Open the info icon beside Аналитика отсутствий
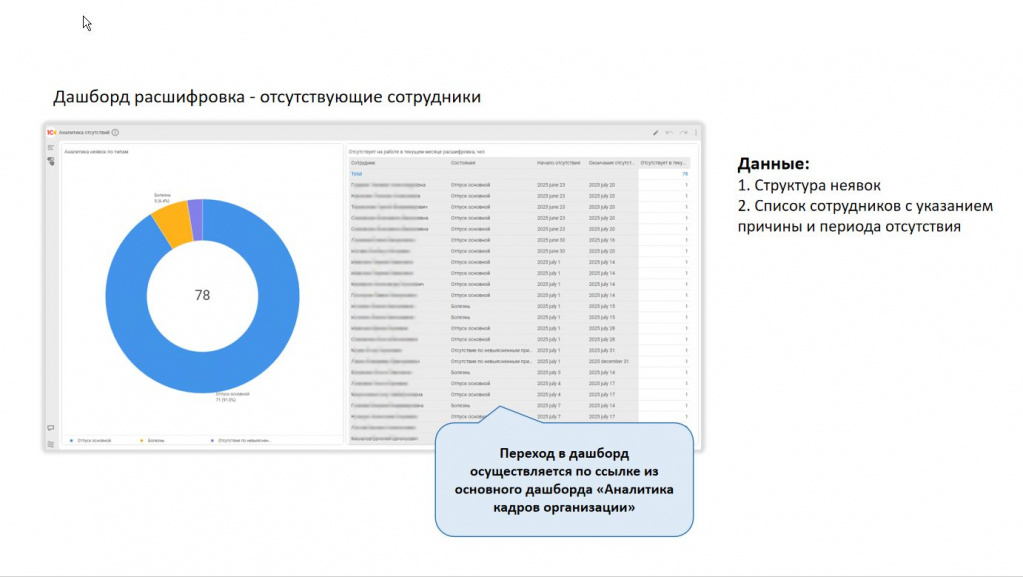The image size is (1023, 577). (x=115, y=133)
